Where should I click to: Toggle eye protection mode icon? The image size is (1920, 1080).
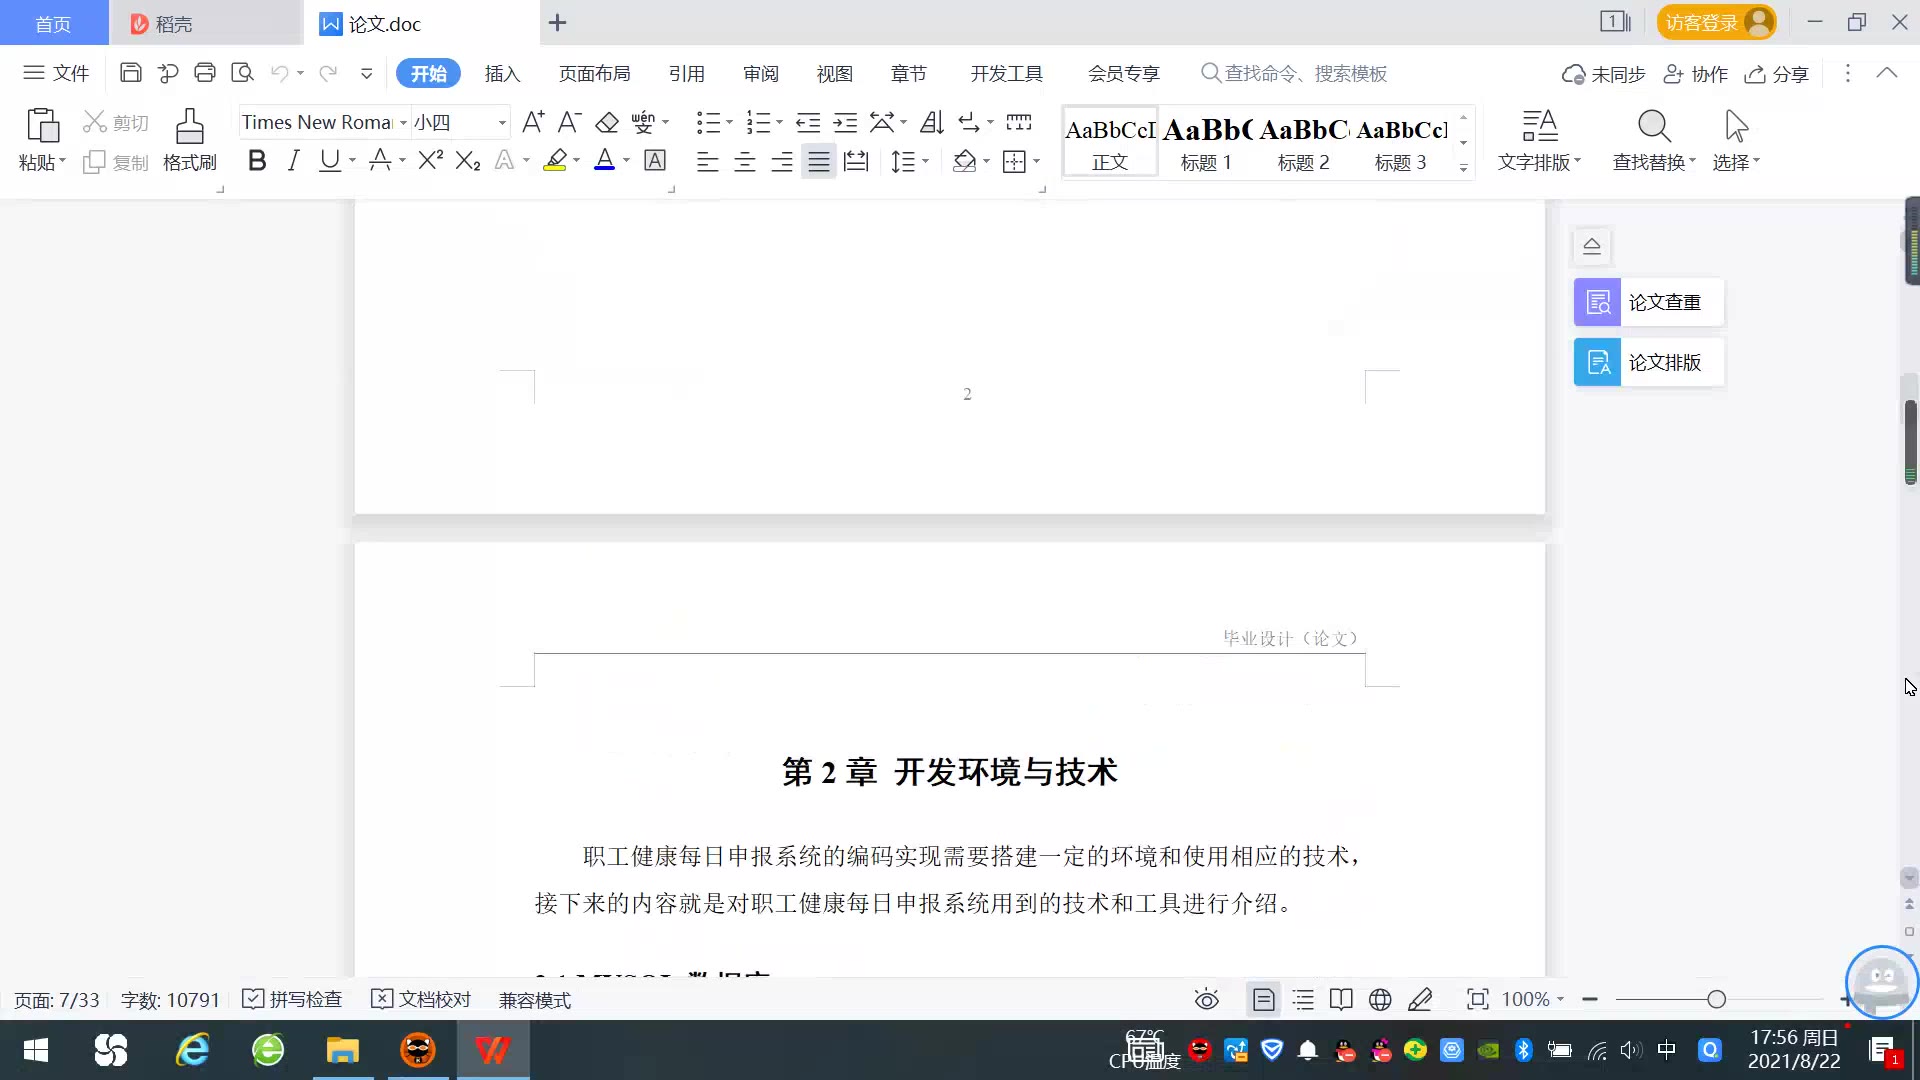click(x=1207, y=999)
